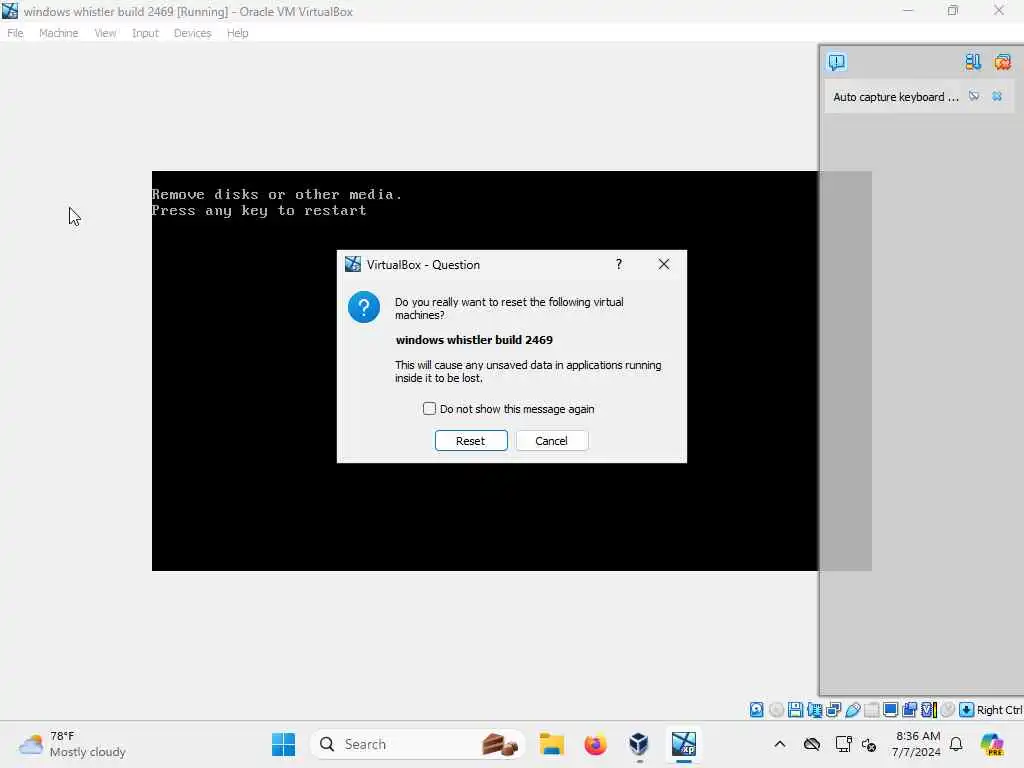
Task: Click the delete all notifications icon
Action: click(x=1002, y=62)
